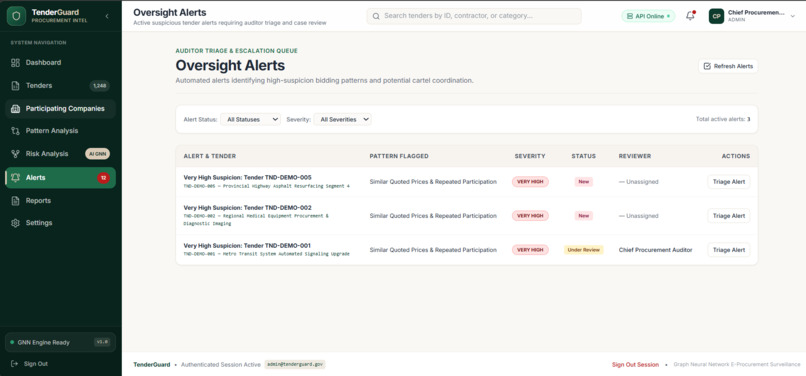
Task: Click the Sign Out arrow icon
Action: pos(14,364)
